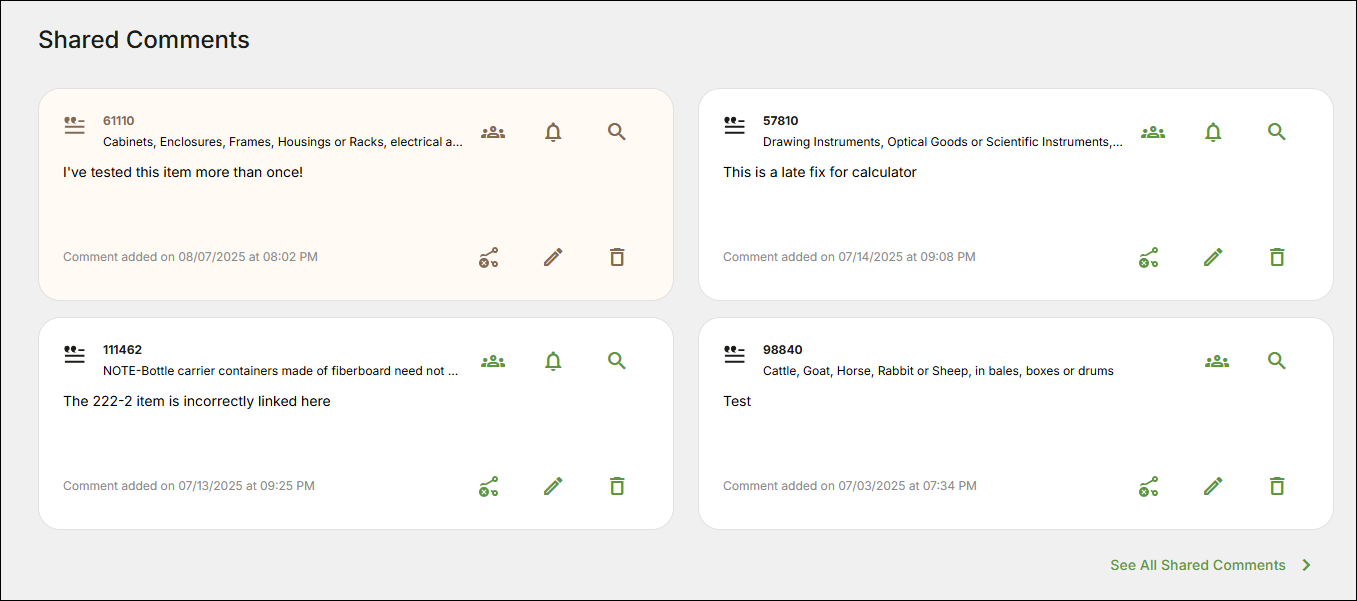
Task: Edit the comment on item 57810
Action: click(1213, 258)
